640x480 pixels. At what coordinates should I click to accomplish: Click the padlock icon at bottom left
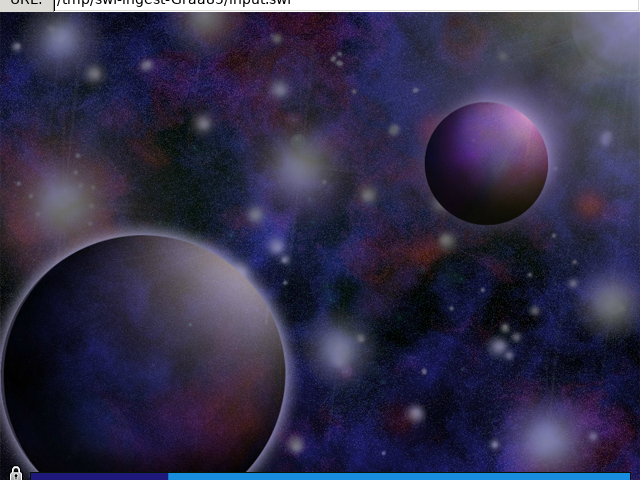click(x=16, y=473)
